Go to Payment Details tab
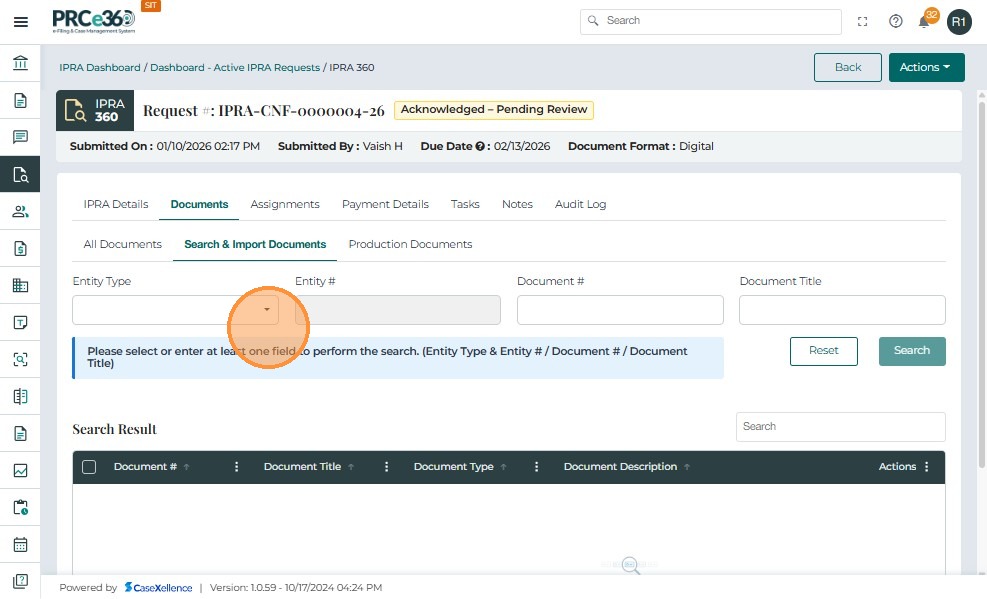The width and height of the screenshot is (987, 599). (x=385, y=204)
